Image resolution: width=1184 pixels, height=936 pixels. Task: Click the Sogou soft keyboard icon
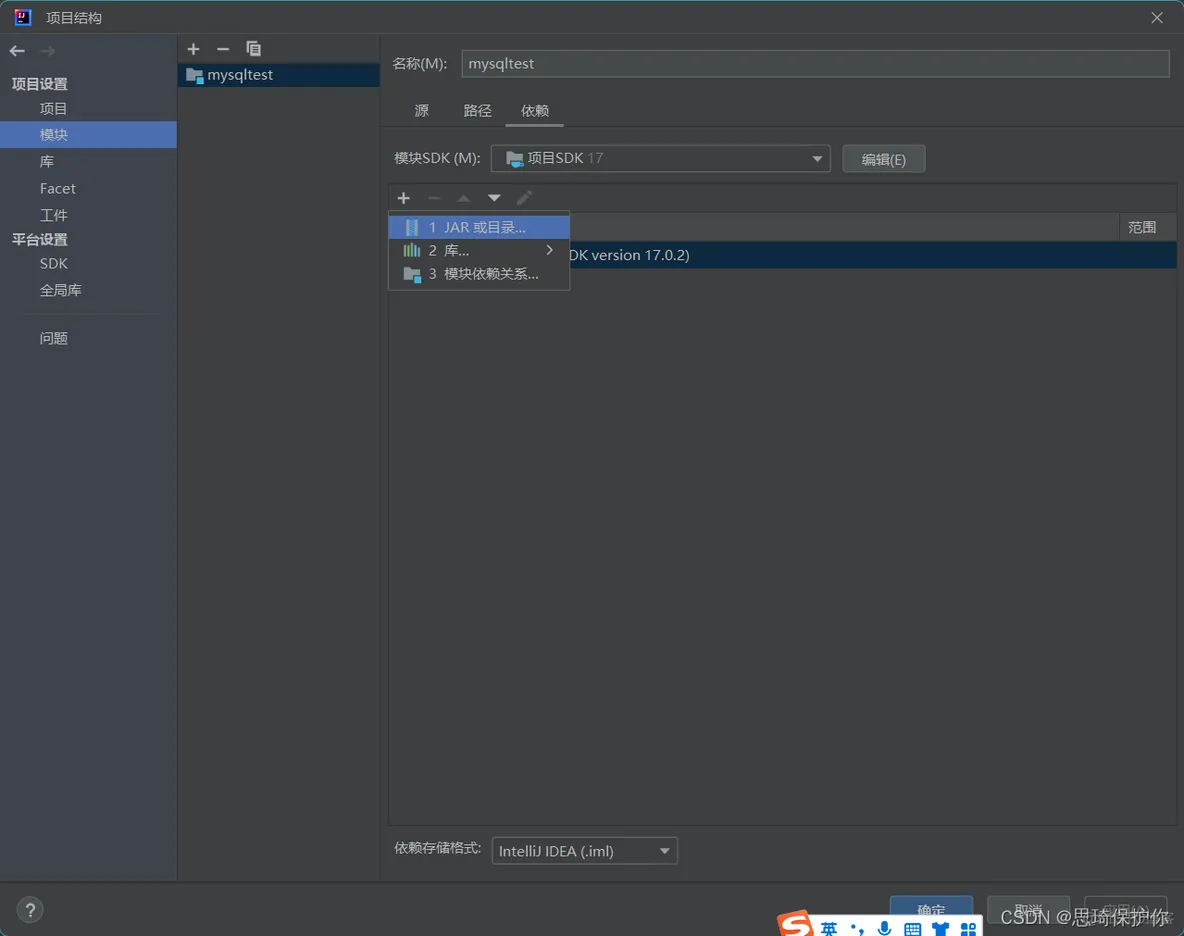click(x=912, y=929)
